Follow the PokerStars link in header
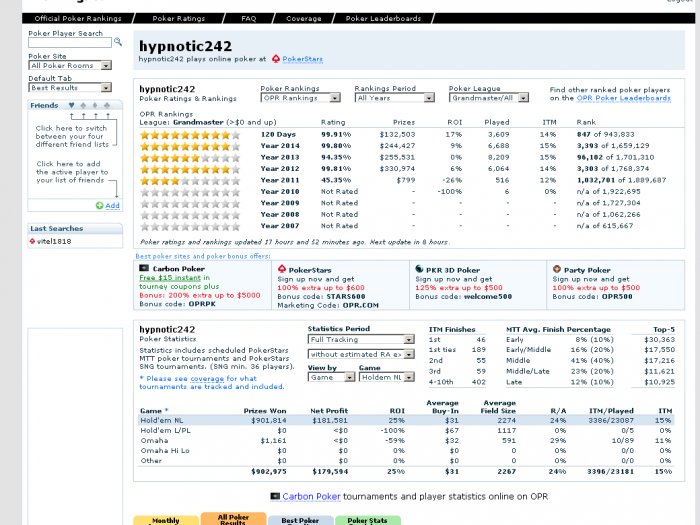The width and height of the screenshot is (700, 525). pyautogui.click(x=302, y=59)
